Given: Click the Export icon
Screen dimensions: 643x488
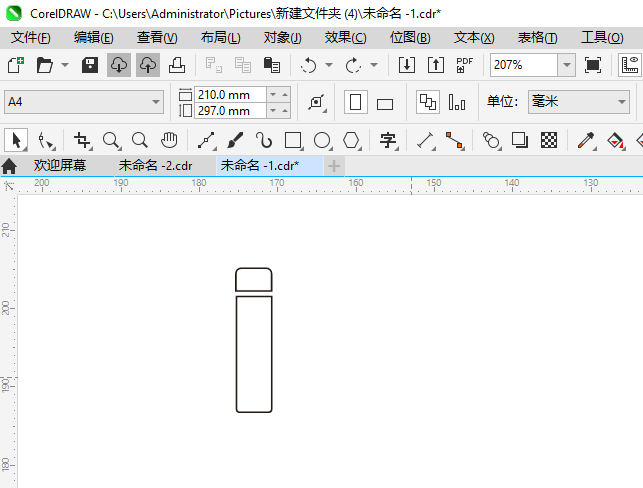Looking at the screenshot, I should click(x=436, y=65).
